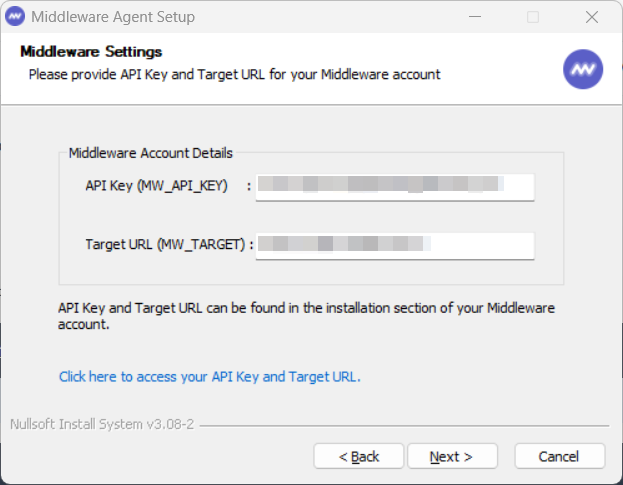The image size is (623, 485).
Task: Cancel the Middleware Agent installation
Action: click(559, 456)
